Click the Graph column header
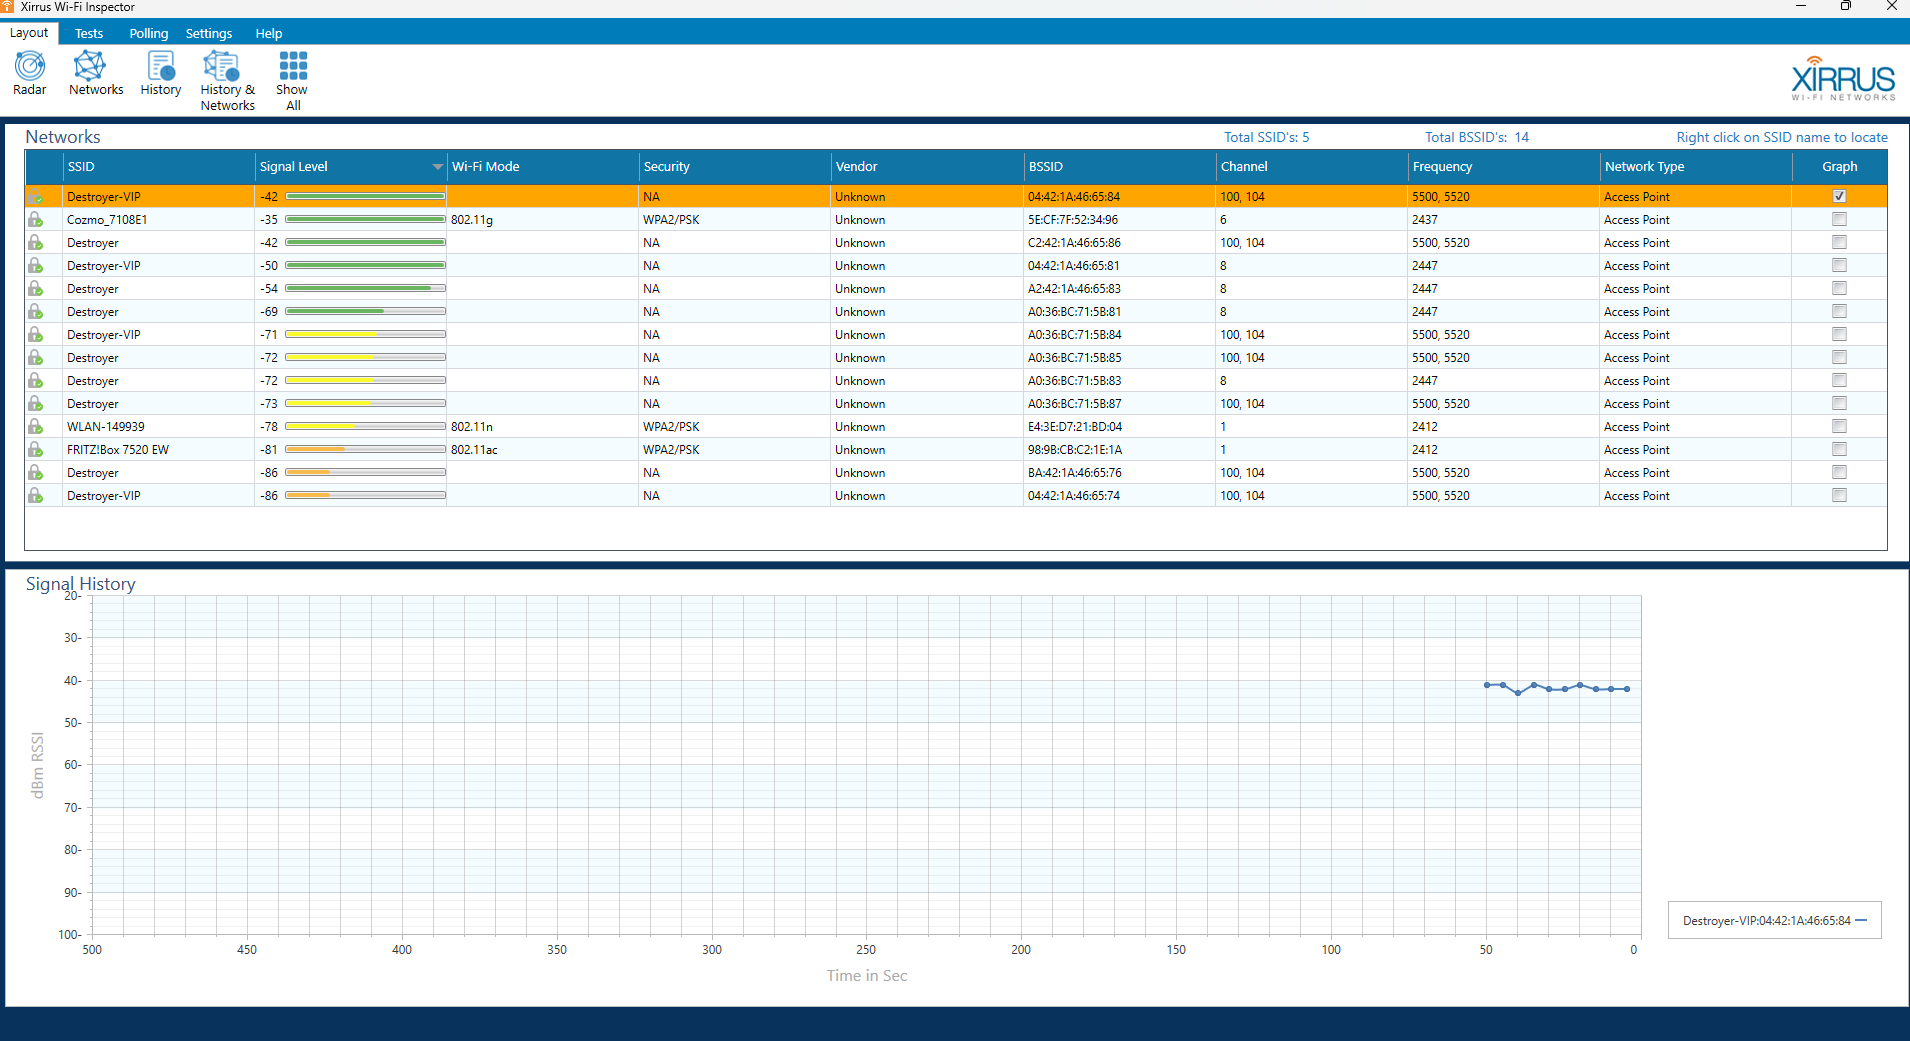This screenshot has width=1910, height=1041. point(1839,167)
